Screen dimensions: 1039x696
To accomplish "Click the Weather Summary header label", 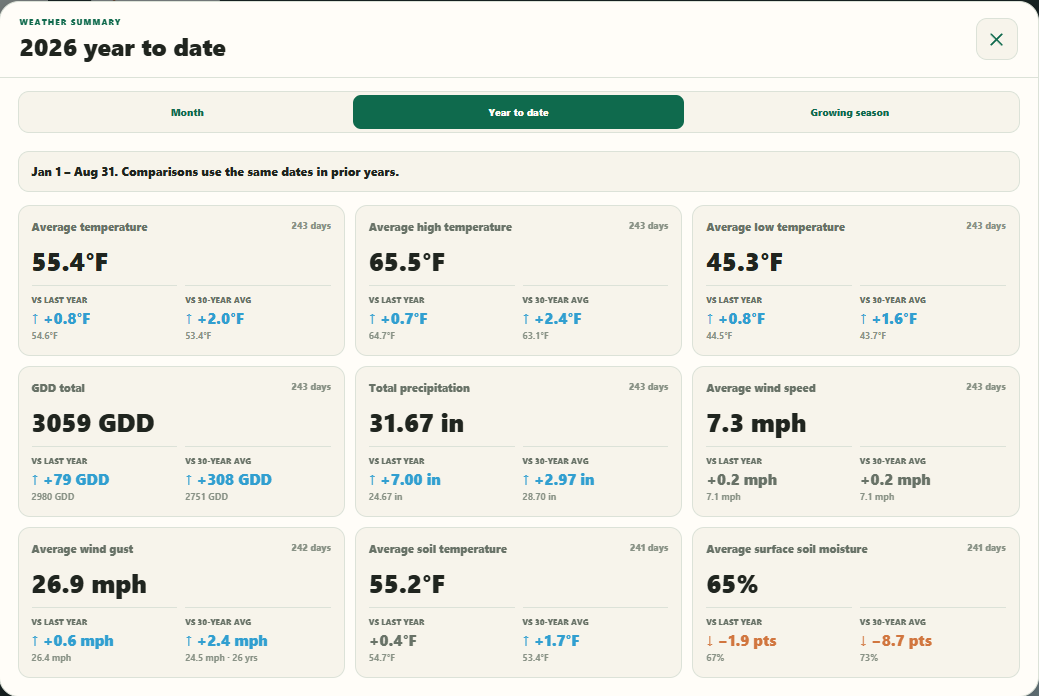I will pyautogui.click(x=70, y=22).
